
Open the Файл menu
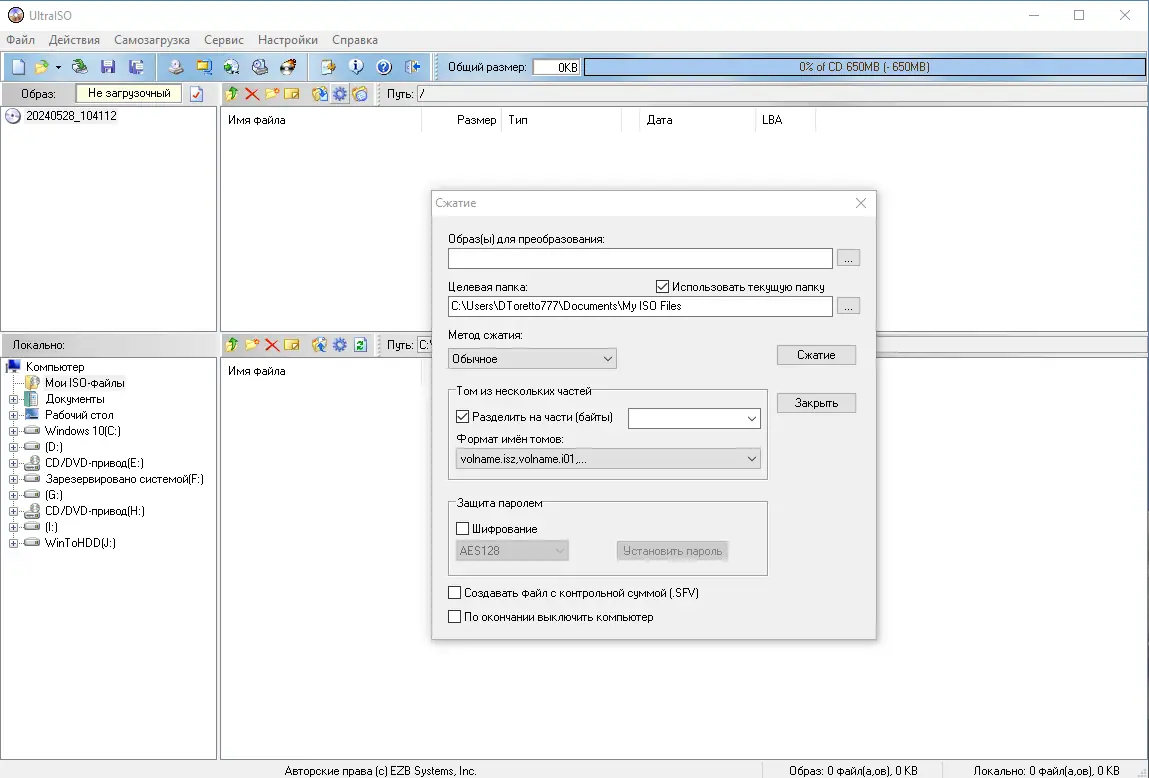coord(21,40)
